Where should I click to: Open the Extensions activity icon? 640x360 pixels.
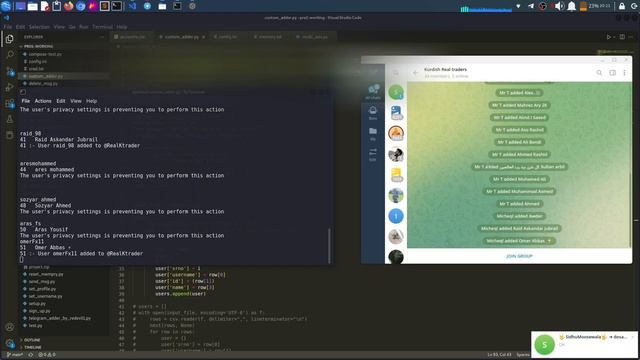[10, 104]
